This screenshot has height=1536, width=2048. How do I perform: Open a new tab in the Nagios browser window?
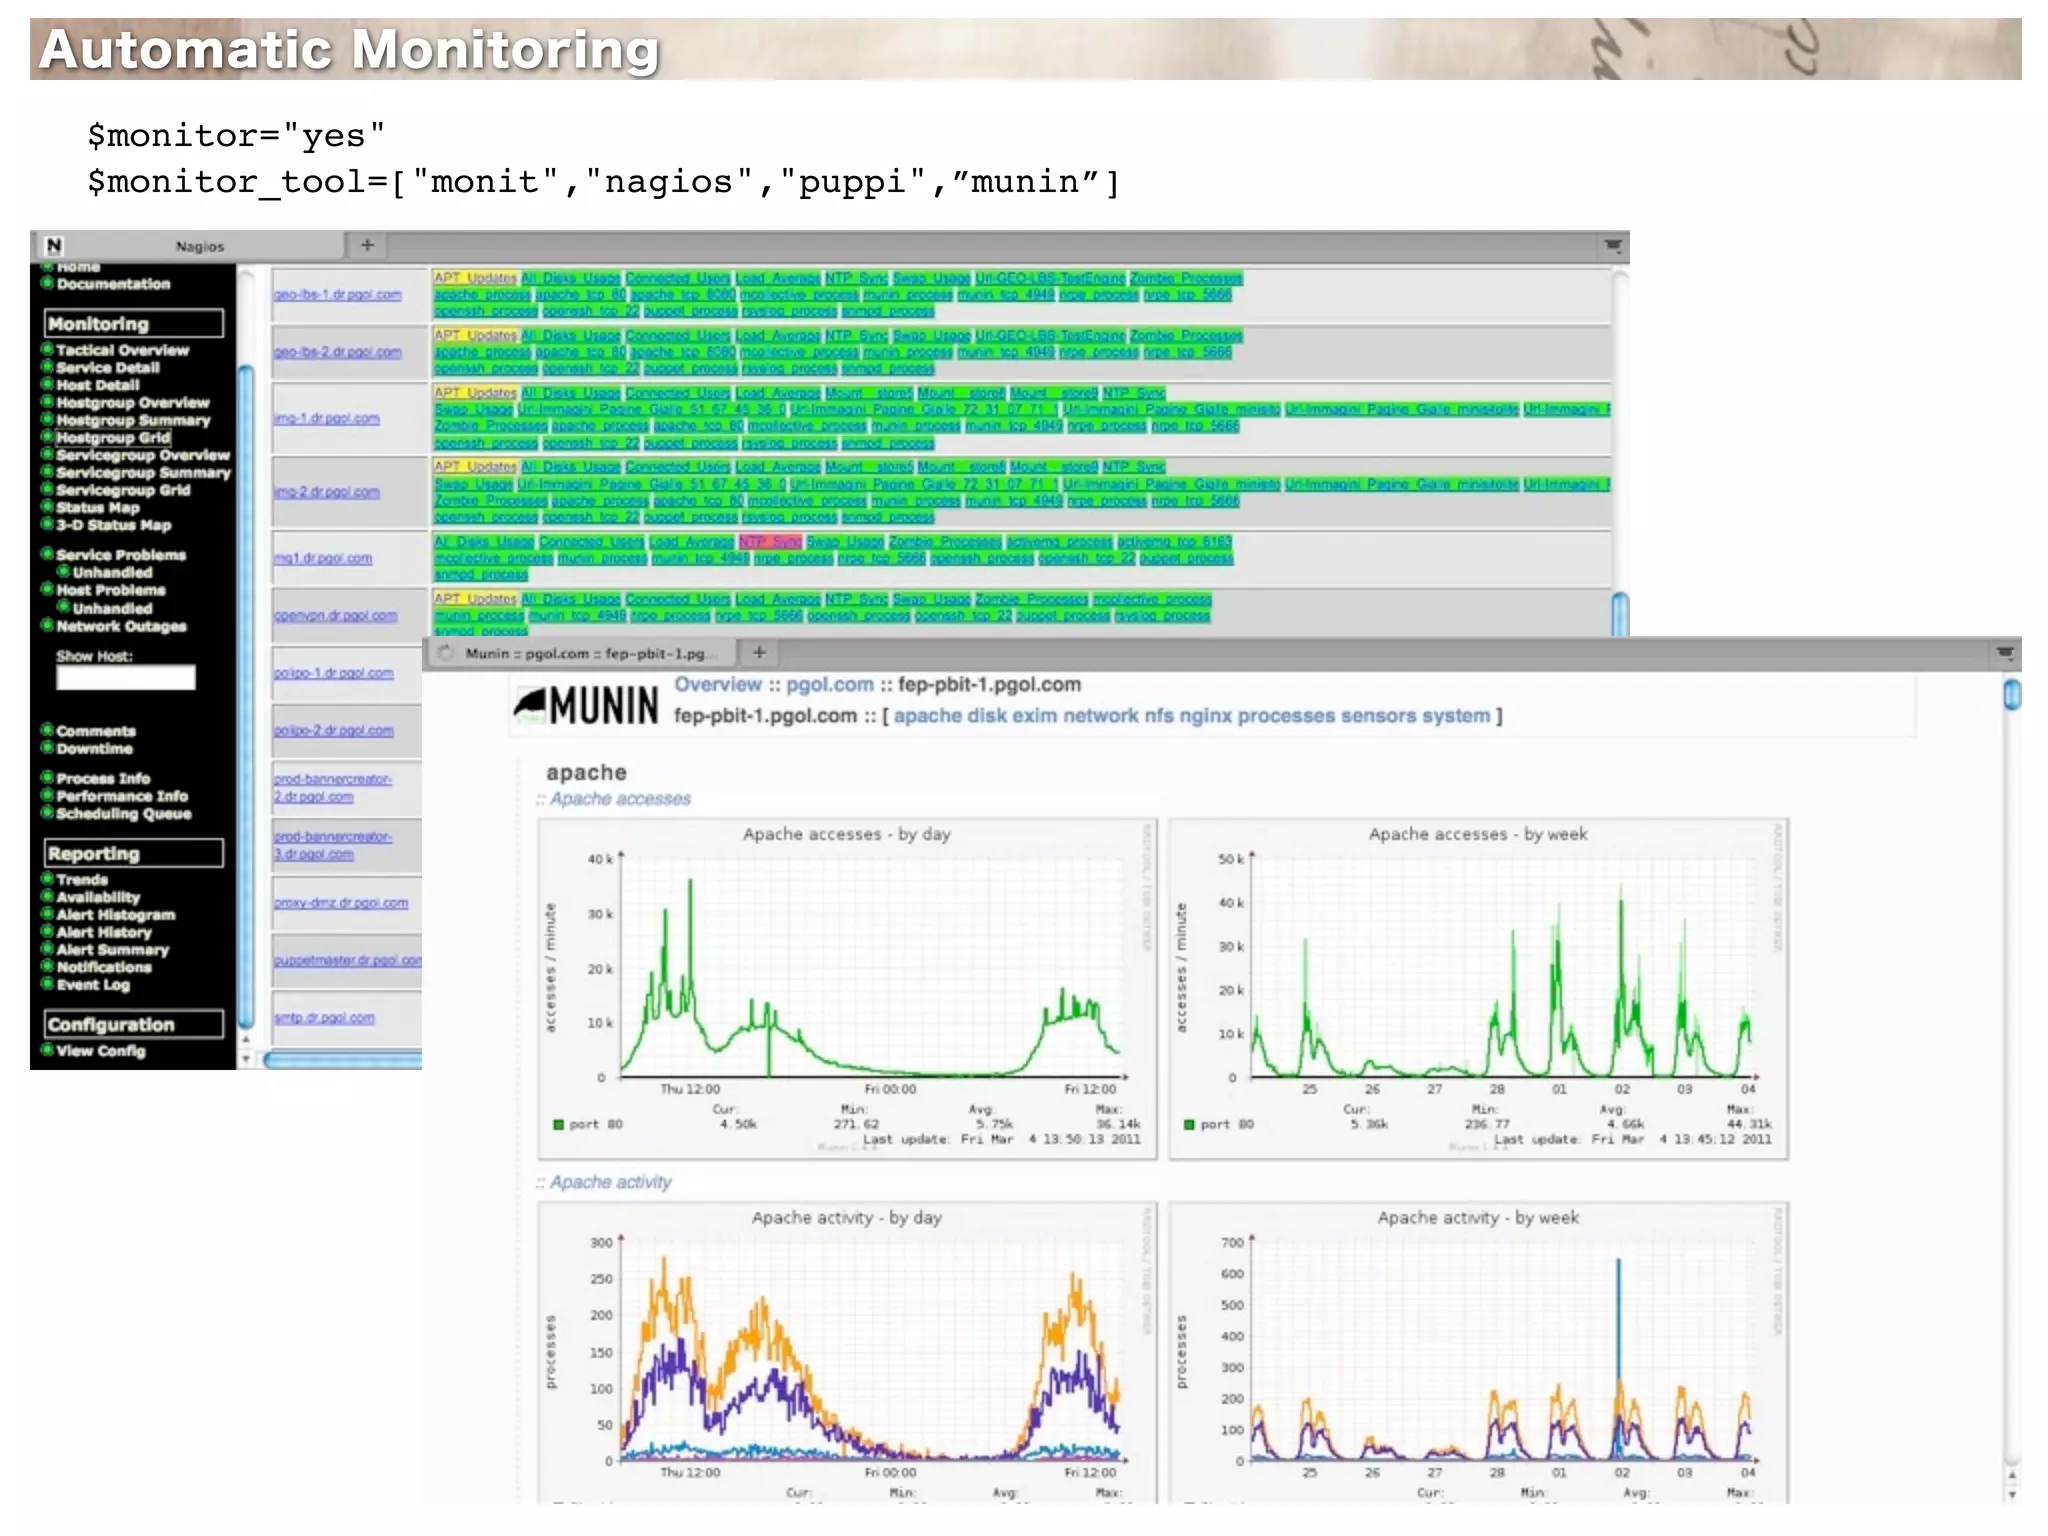(x=367, y=245)
